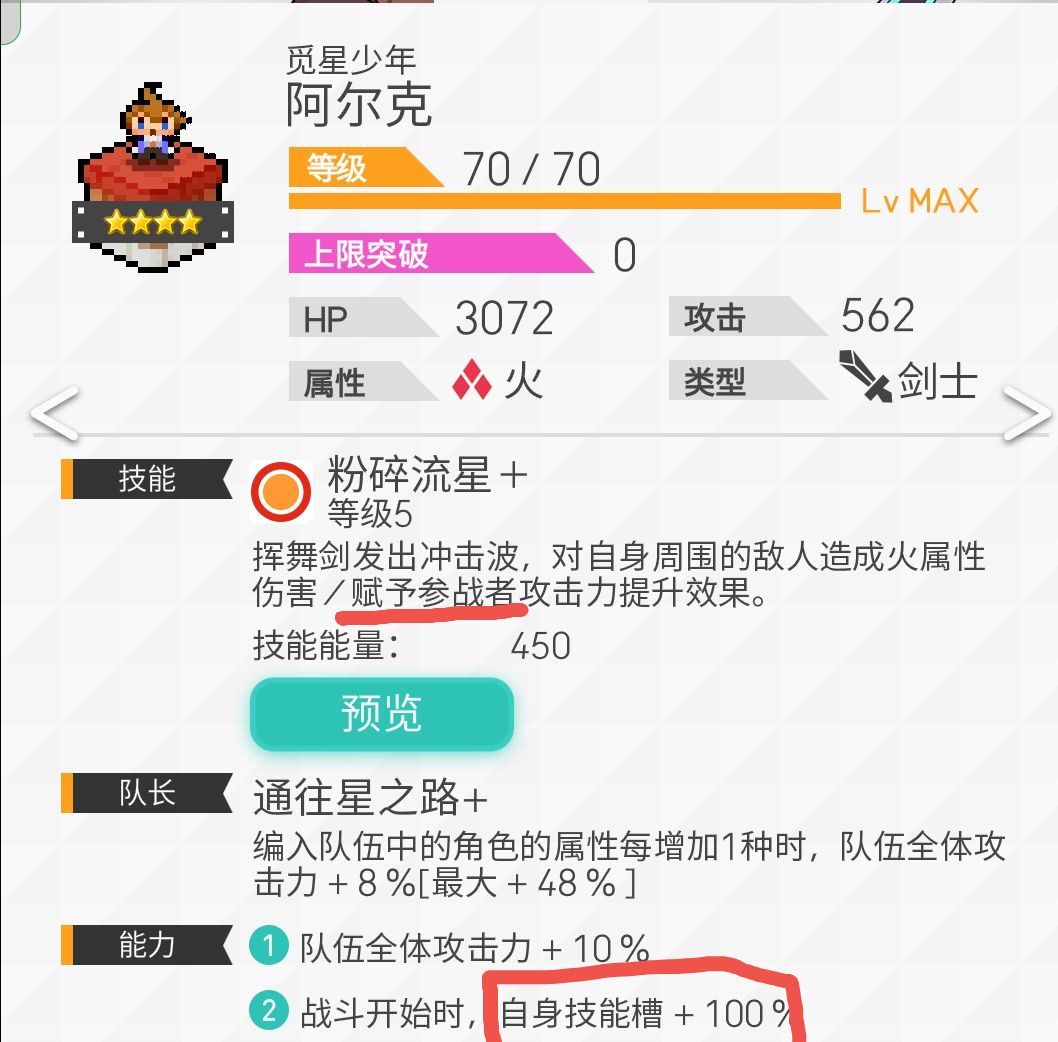This screenshot has height=1042, width=1058.
Task: Select the 队长 leader section label
Action: coord(147,792)
